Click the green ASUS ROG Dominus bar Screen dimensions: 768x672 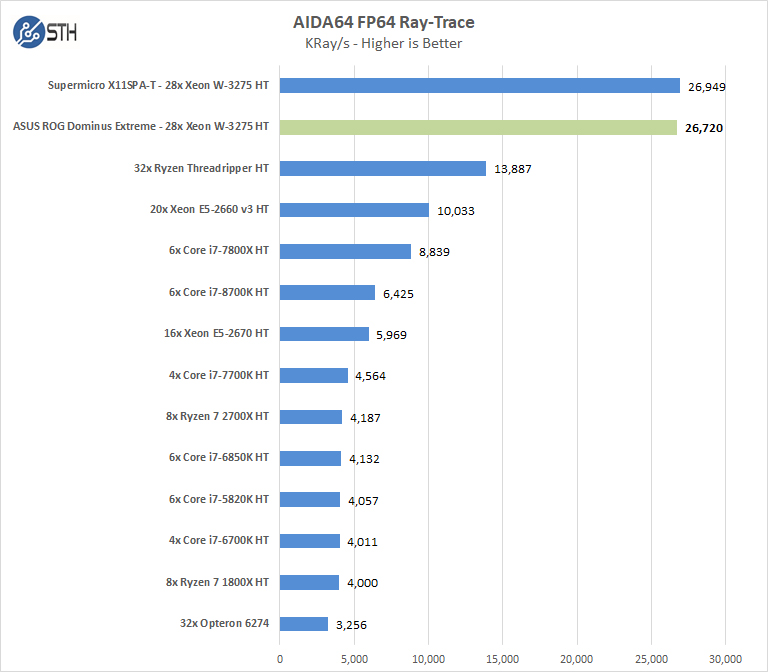pyautogui.click(x=479, y=127)
